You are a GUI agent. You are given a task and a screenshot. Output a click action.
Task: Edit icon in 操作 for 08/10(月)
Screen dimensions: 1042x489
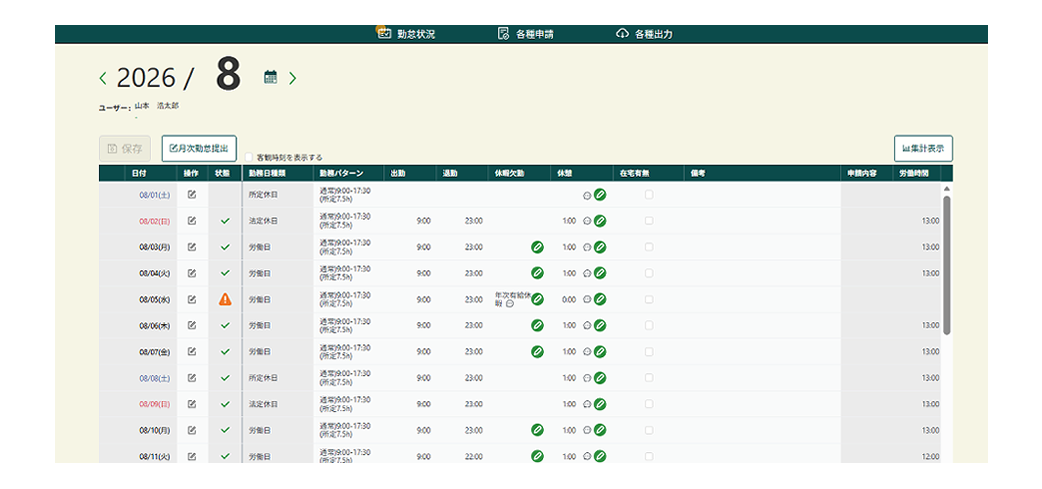[191, 431]
